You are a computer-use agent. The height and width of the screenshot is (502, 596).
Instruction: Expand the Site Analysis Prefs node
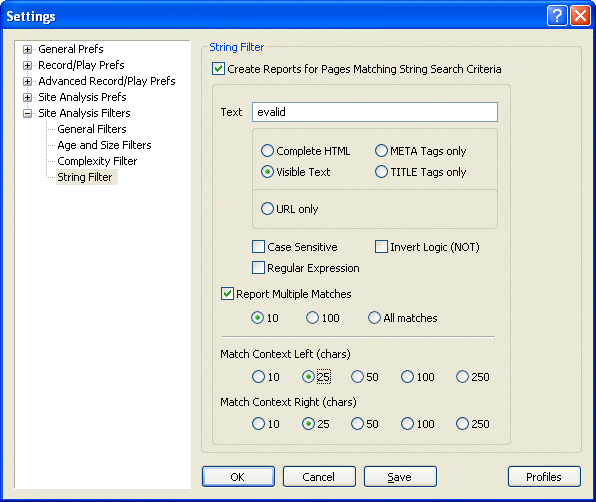point(27,97)
